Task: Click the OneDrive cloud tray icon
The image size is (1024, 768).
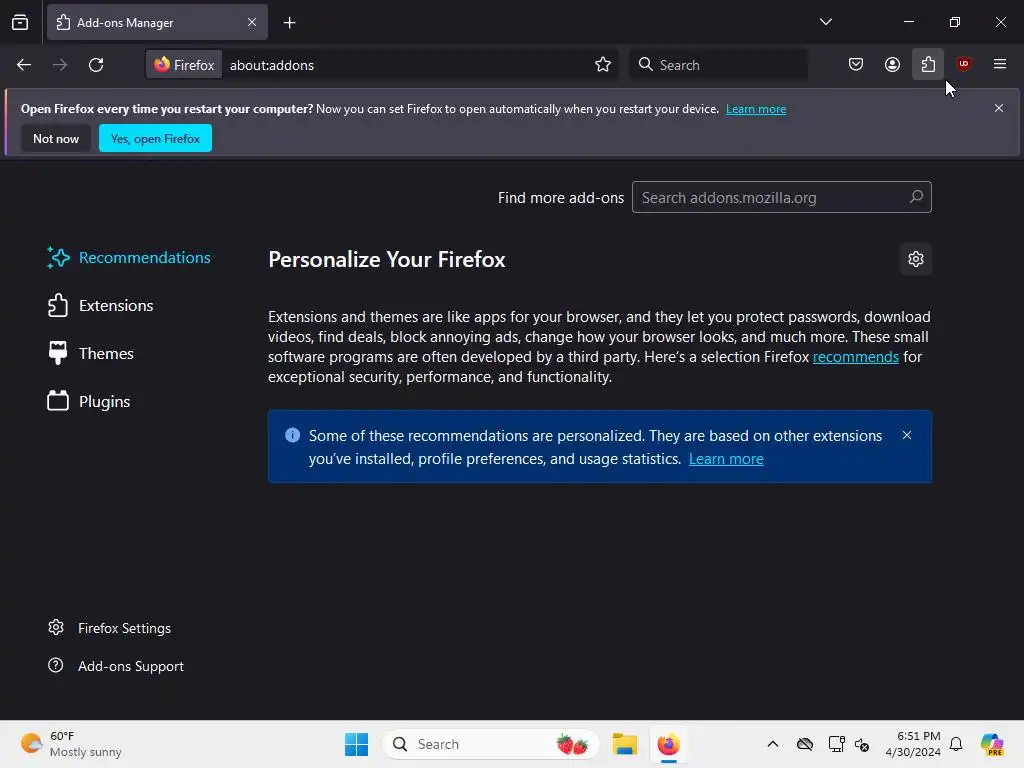Action: [805, 744]
